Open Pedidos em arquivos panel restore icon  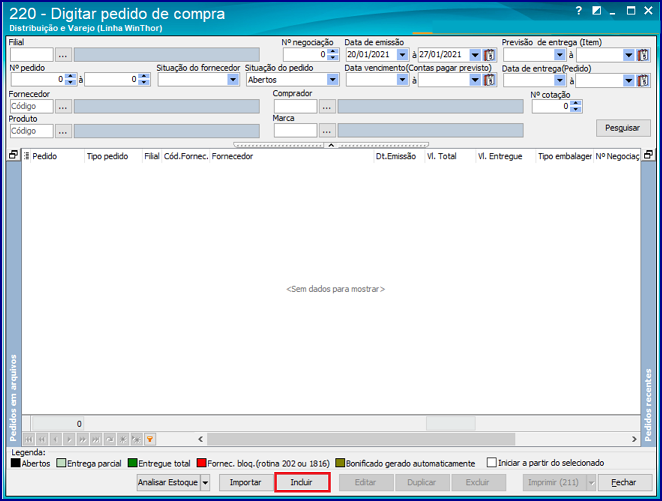[x=14, y=155]
